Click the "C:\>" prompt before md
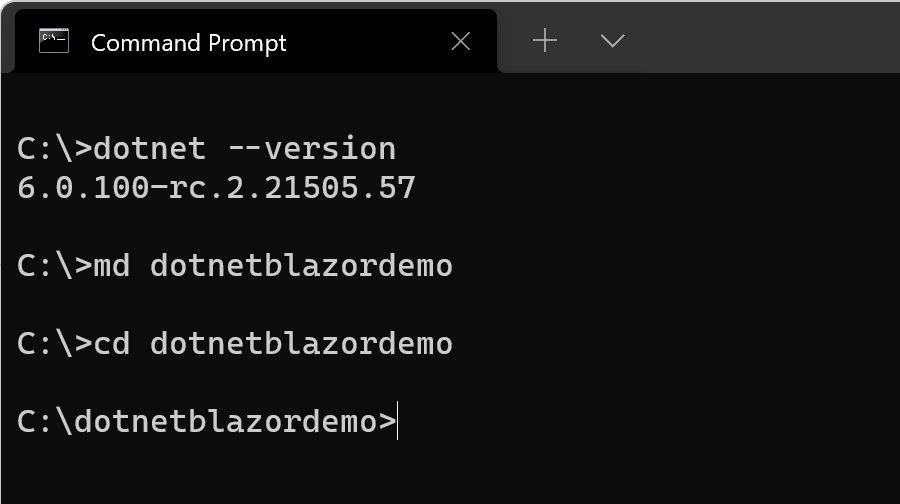This screenshot has height=504, width=900. pyautogui.click(x=54, y=266)
